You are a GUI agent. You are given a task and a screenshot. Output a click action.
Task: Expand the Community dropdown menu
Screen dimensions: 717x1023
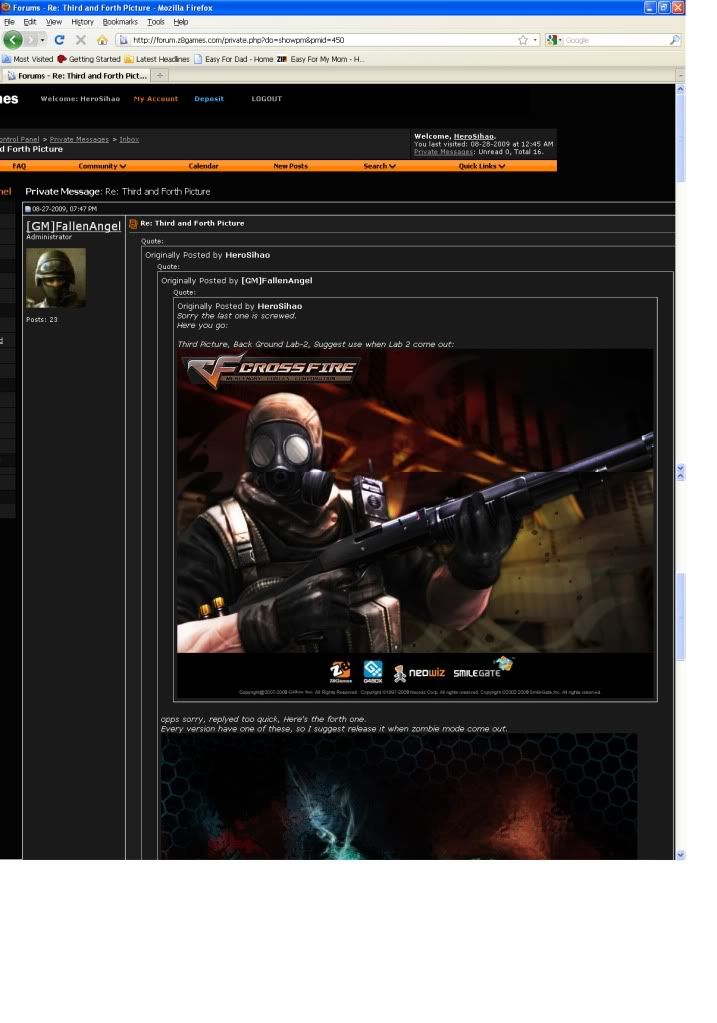coord(102,166)
